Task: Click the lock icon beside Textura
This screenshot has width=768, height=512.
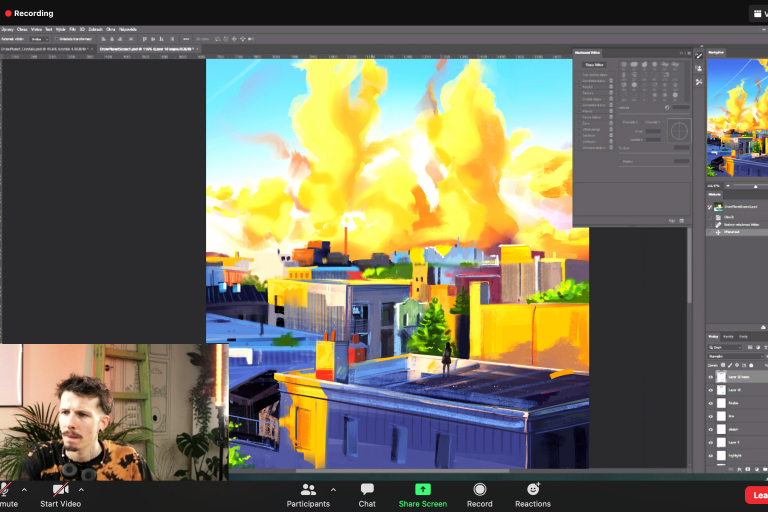Action: tap(611, 93)
